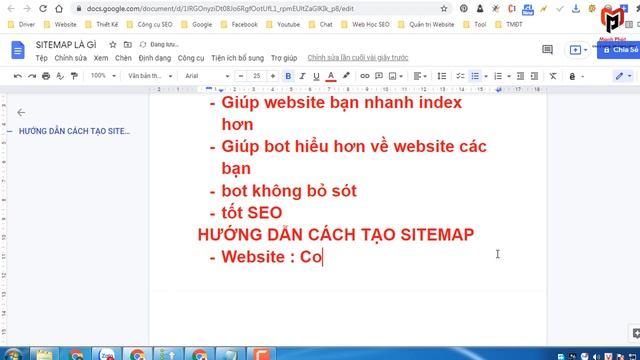Open the Trợ giúp menu
This screenshot has width=640, height=360.
tap(284, 58)
